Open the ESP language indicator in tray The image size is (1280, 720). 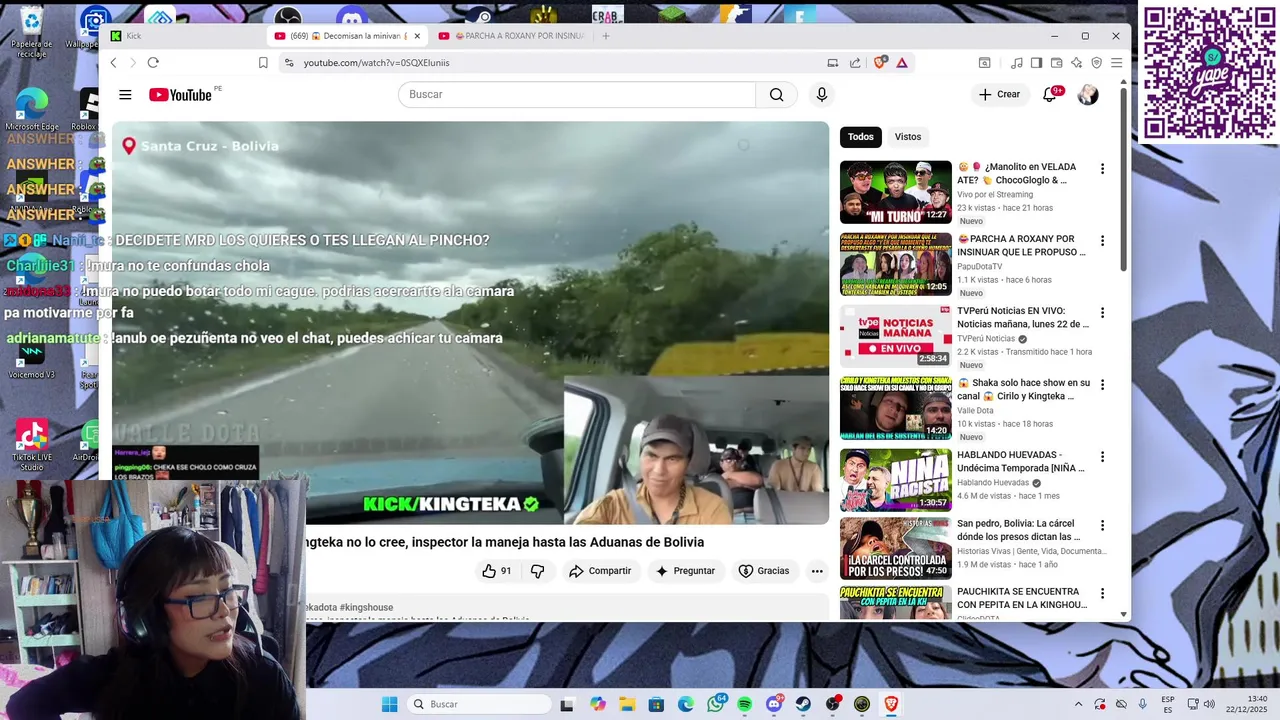click(x=1168, y=704)
